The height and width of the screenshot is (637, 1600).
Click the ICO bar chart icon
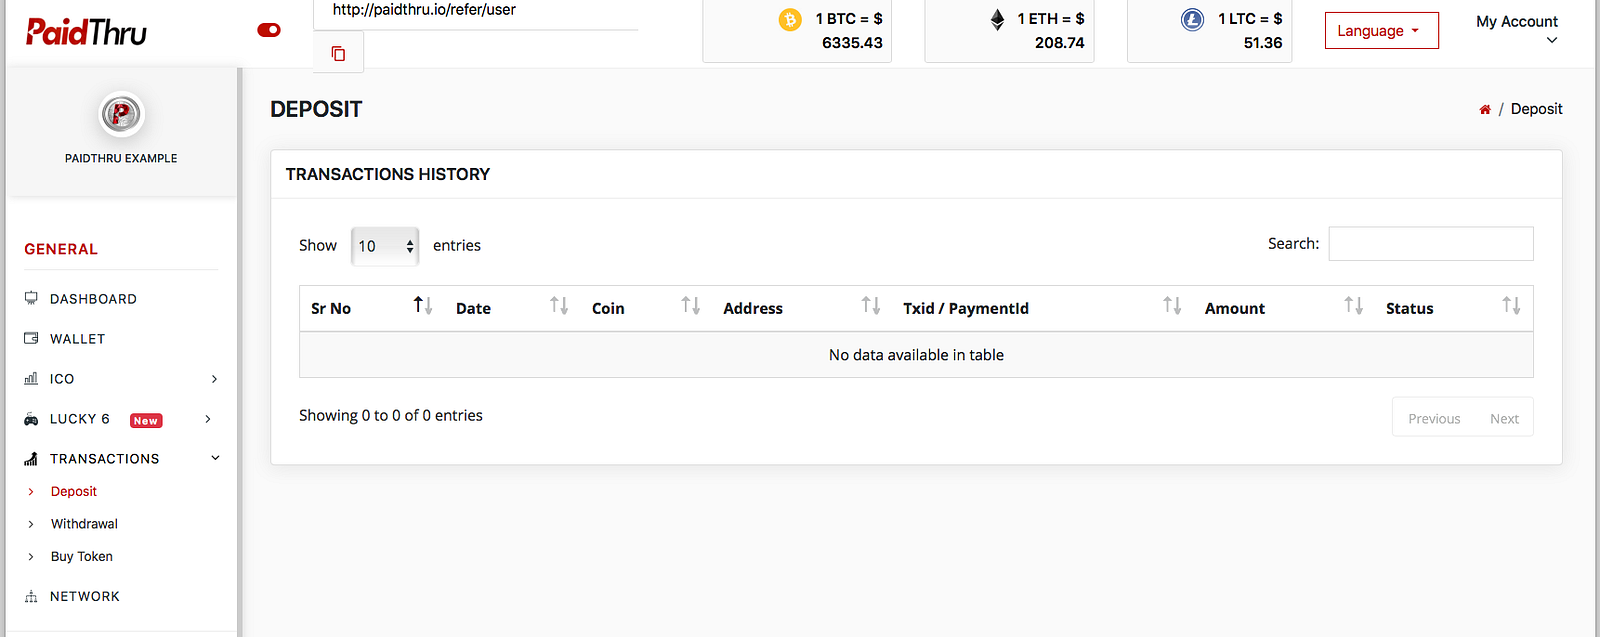point(31,378)
